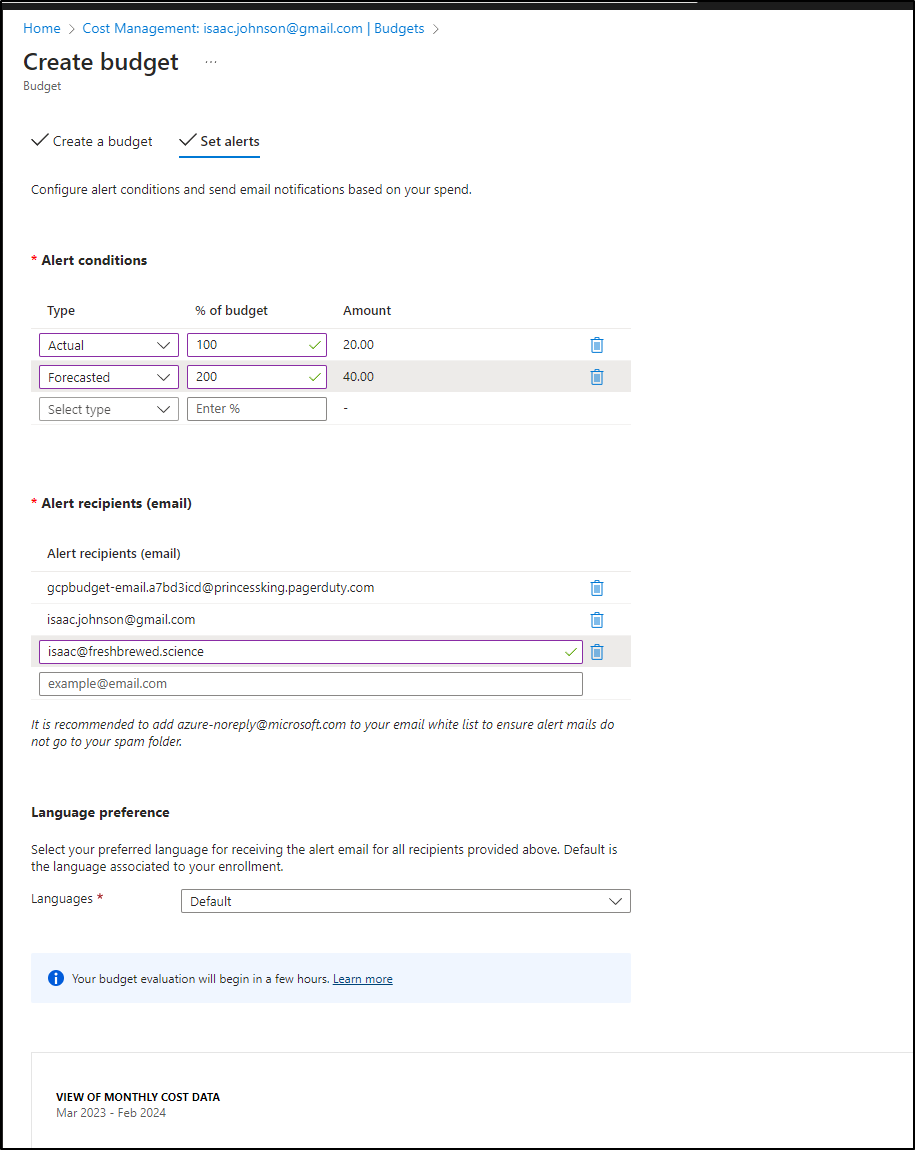Viewport: 915px width, 1150px height.
Task: Select the 20.00 amount value
Action: [359, 345]
